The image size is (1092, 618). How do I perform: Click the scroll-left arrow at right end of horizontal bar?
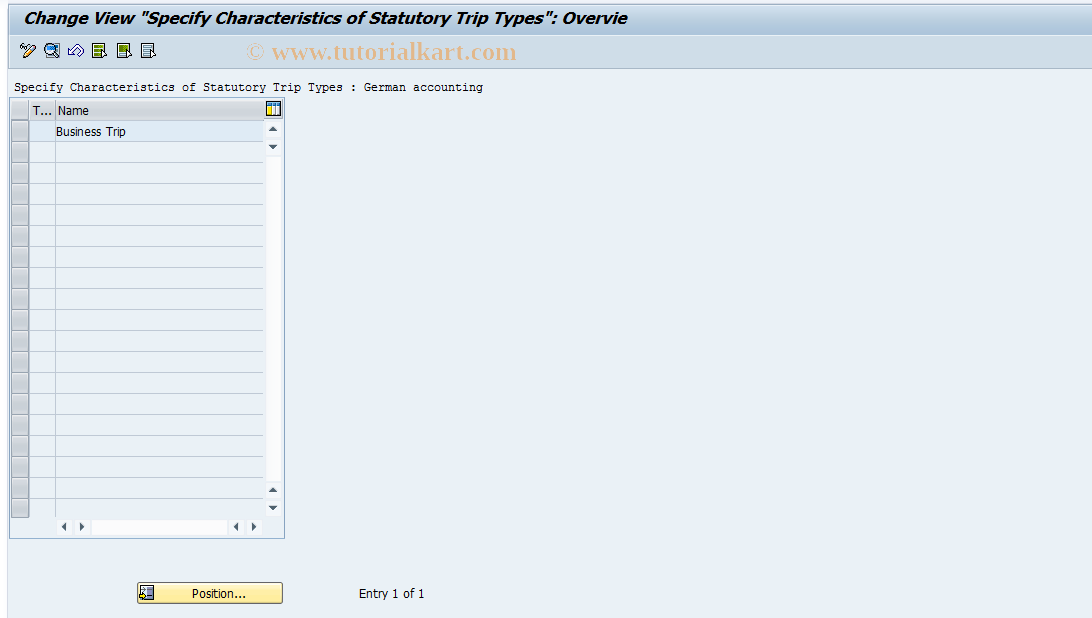(236, 527)
